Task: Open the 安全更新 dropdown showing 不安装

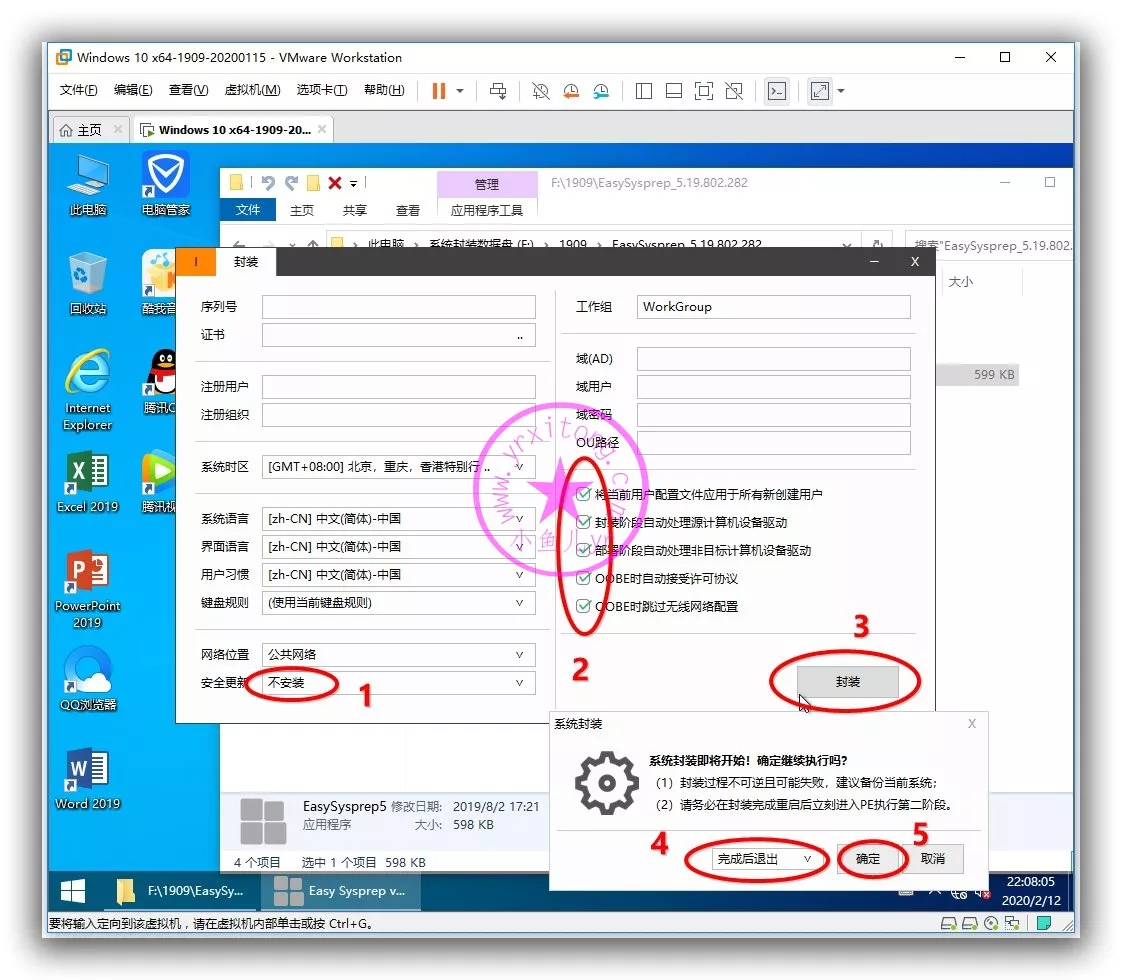Action: [x=396, y=682]
